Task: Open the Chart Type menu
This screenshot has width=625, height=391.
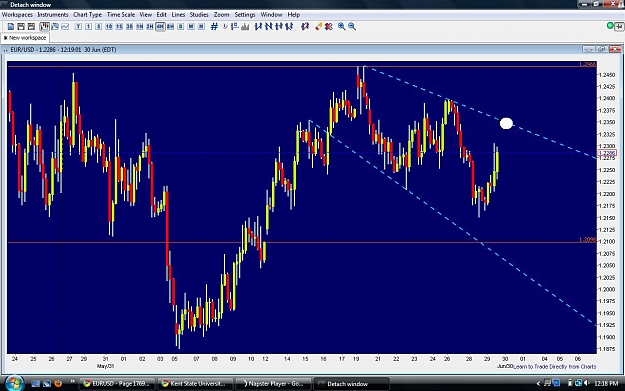Action: tap(87, 15)
